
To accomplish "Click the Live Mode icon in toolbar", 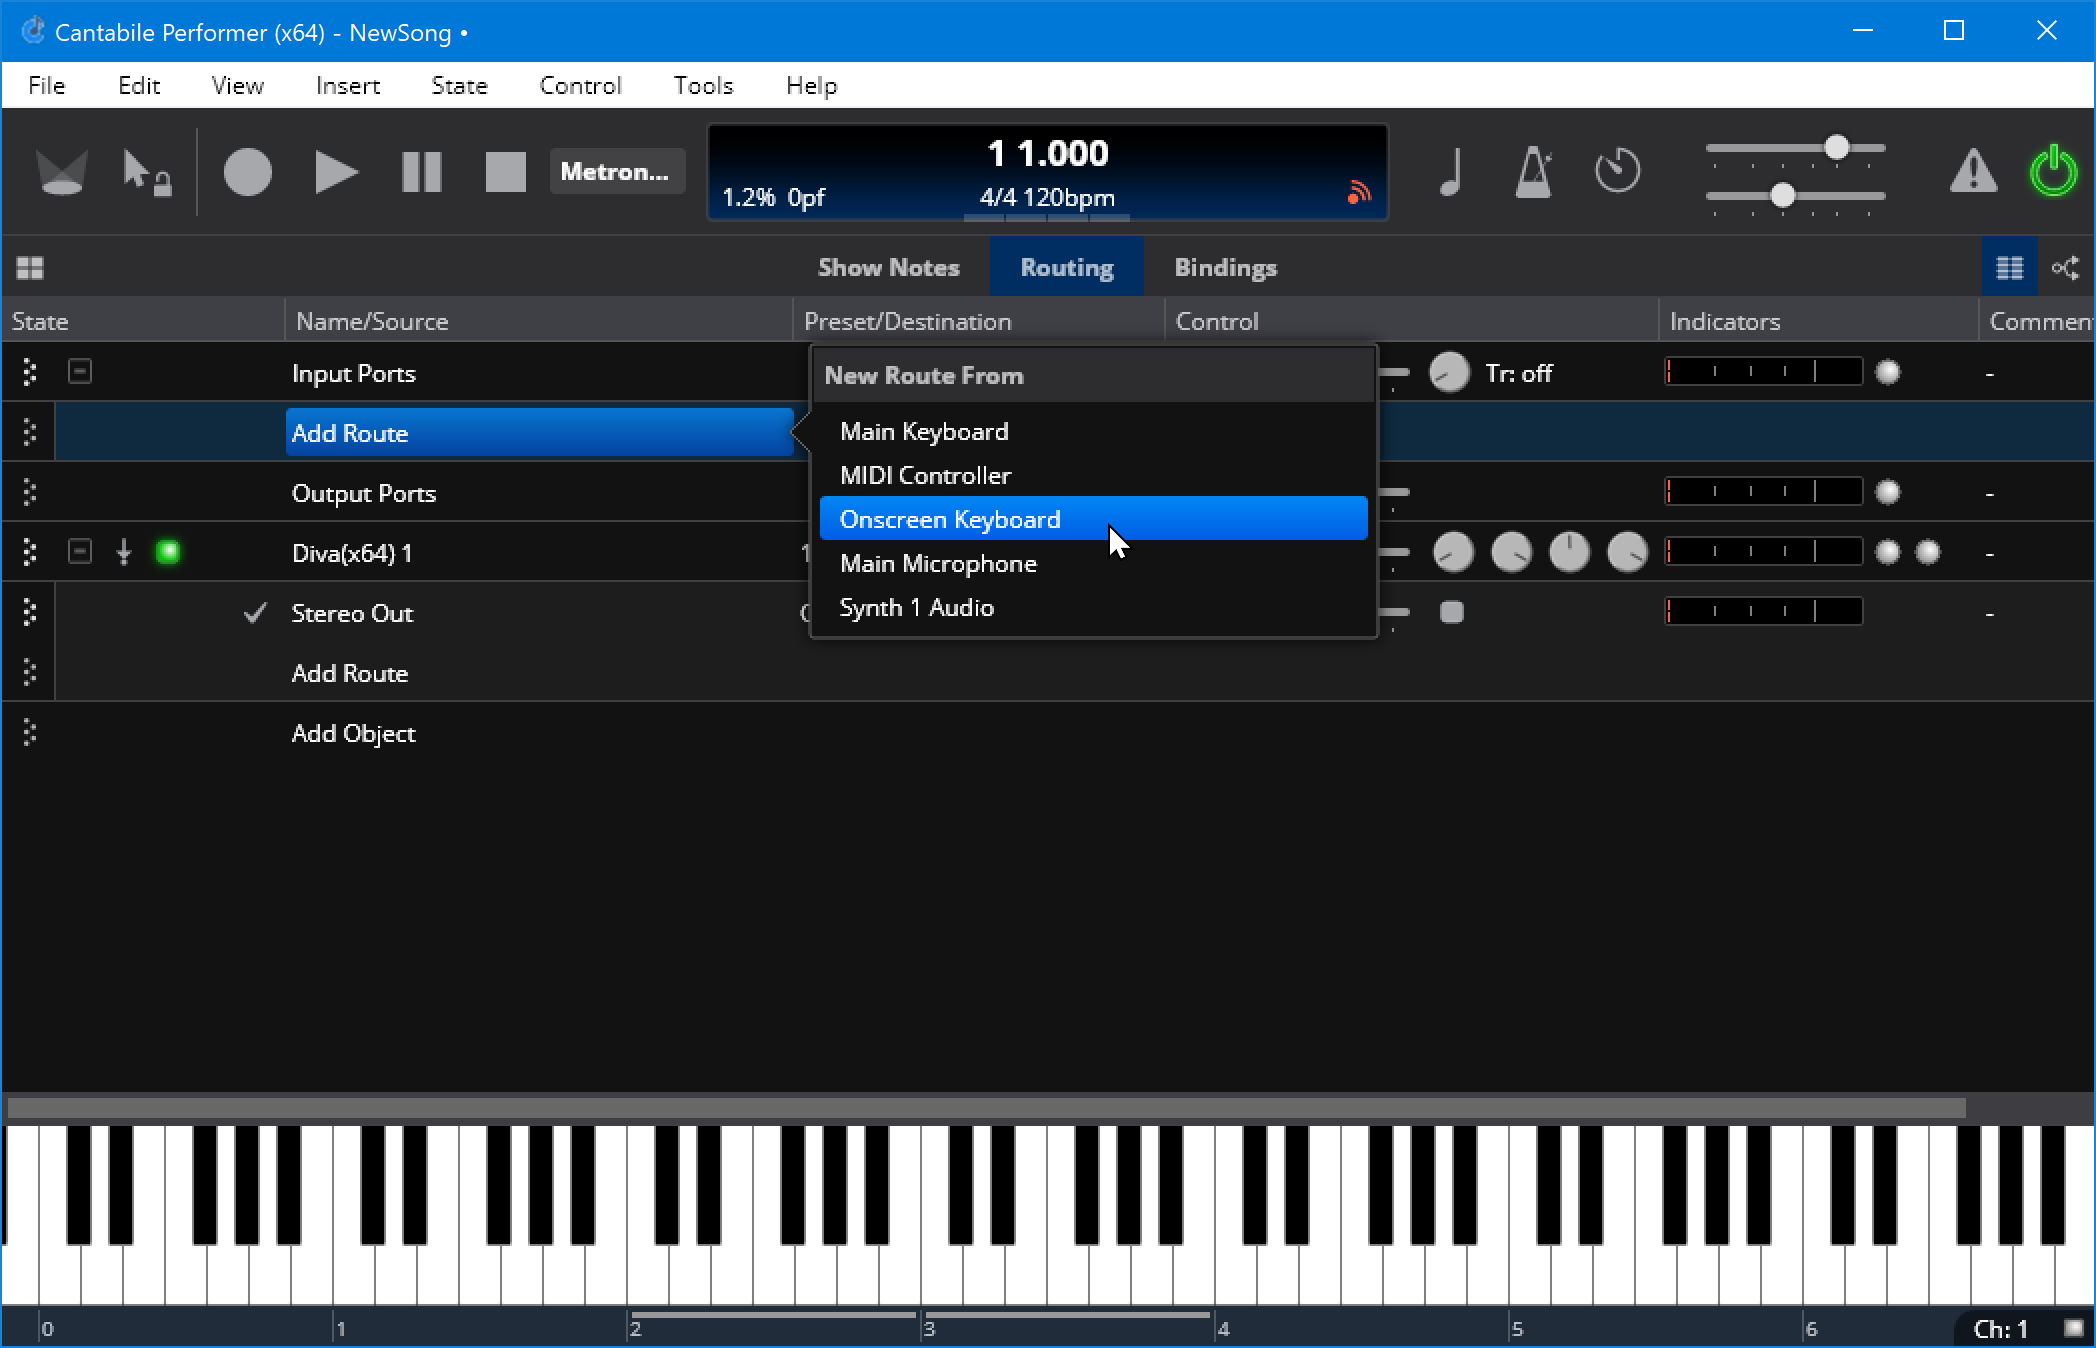I will tap(61, 172).
